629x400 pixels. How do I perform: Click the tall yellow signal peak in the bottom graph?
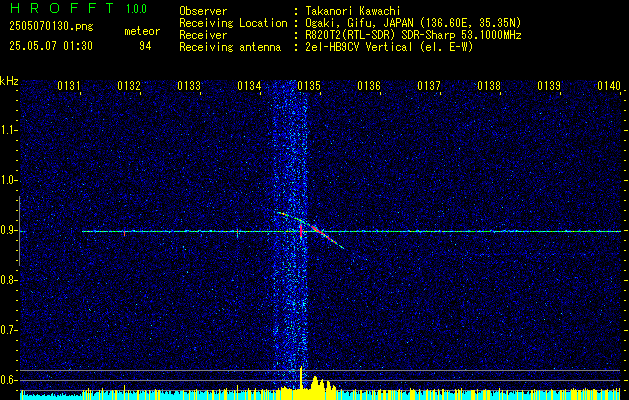[x=301, y=378]
